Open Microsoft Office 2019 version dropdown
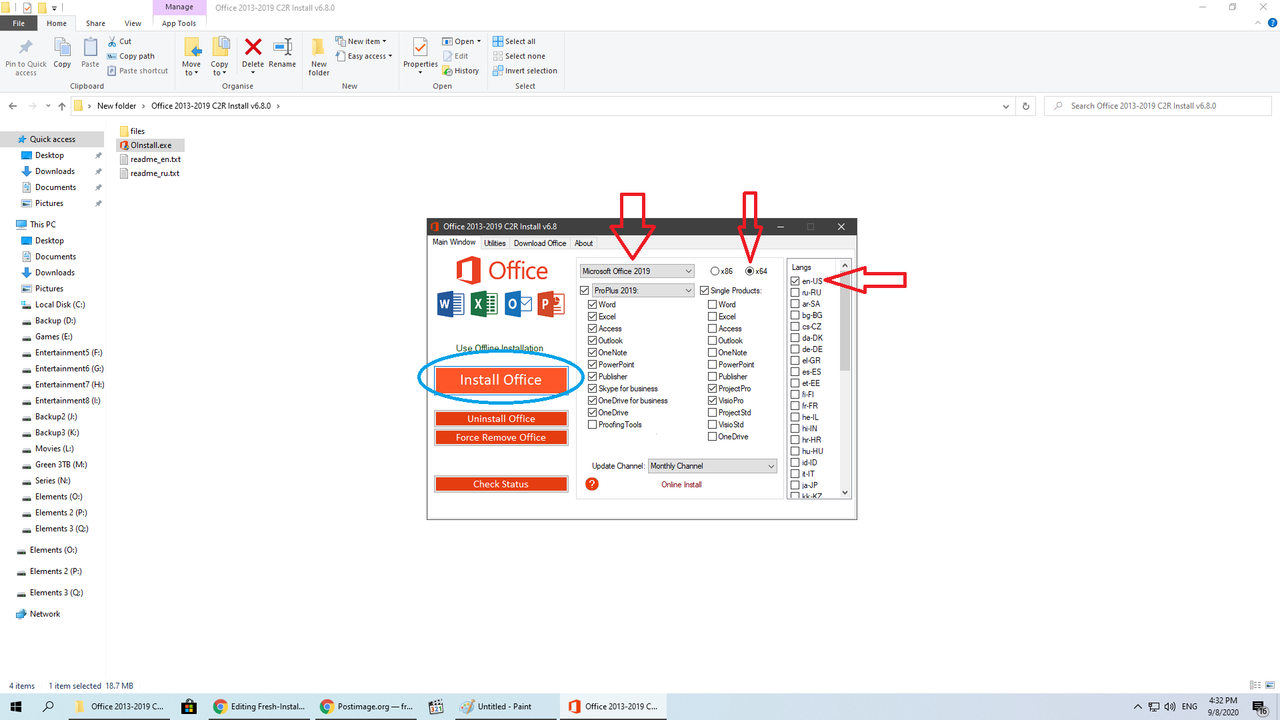Viewport: 1280px width, 720px height. [637, 271]
